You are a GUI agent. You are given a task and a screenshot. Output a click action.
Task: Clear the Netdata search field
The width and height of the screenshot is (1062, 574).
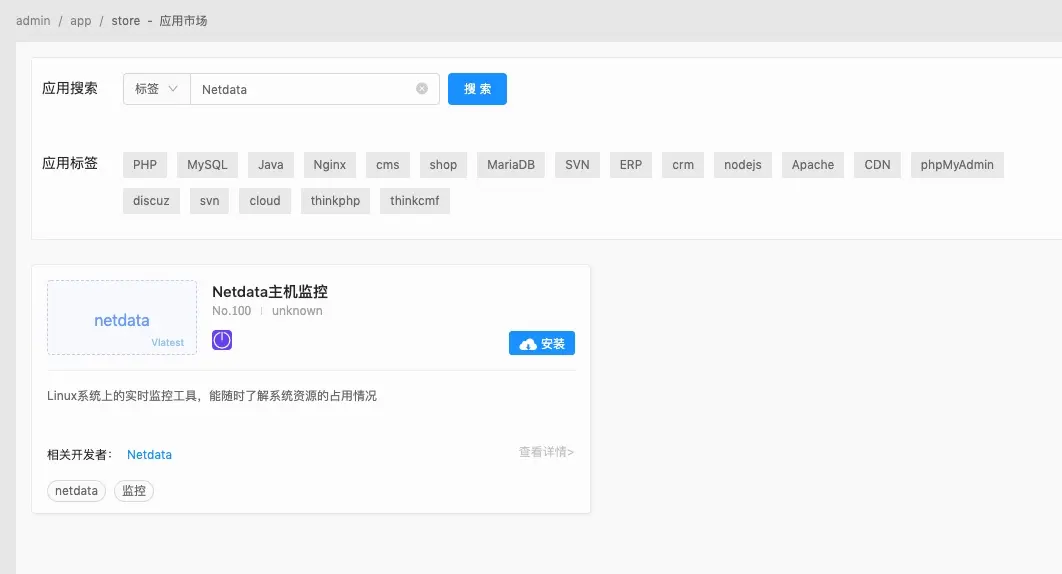coord(422,89)
